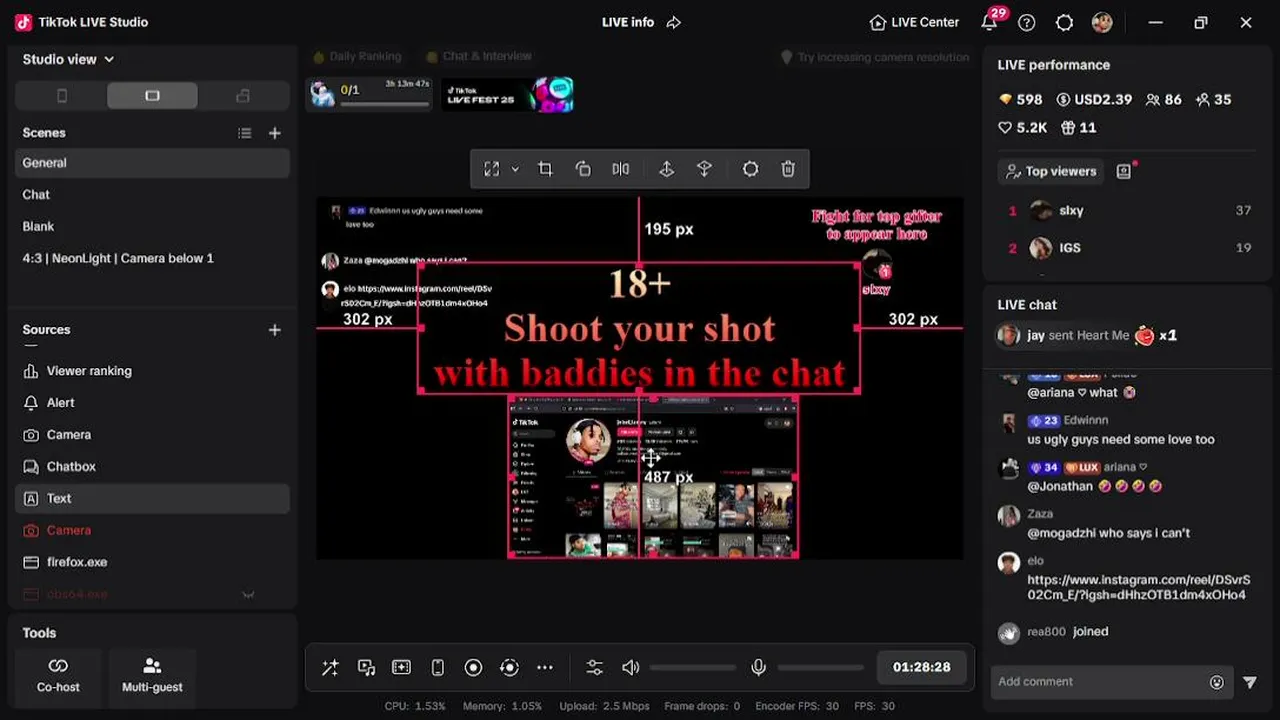Click the 0/1 goal progress widget

click(x=369, y=95)
